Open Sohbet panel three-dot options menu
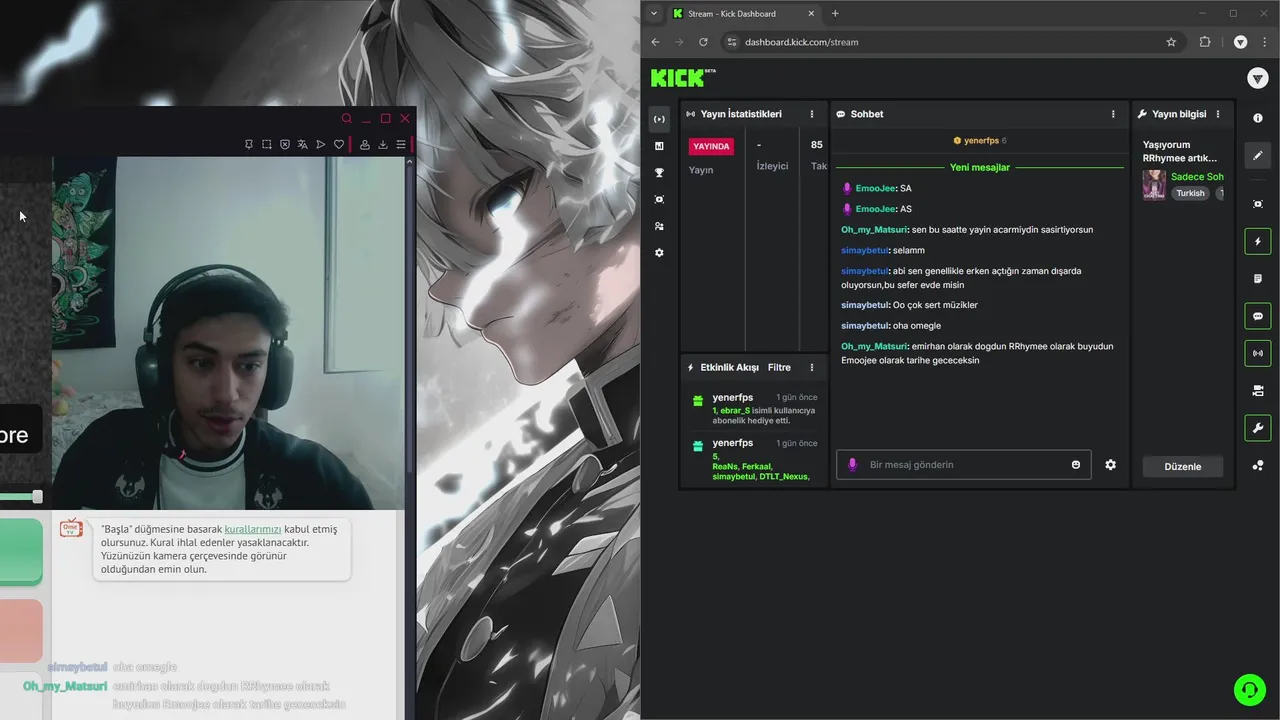This screenshot has height=720, width=1280. pos(1113,114)
